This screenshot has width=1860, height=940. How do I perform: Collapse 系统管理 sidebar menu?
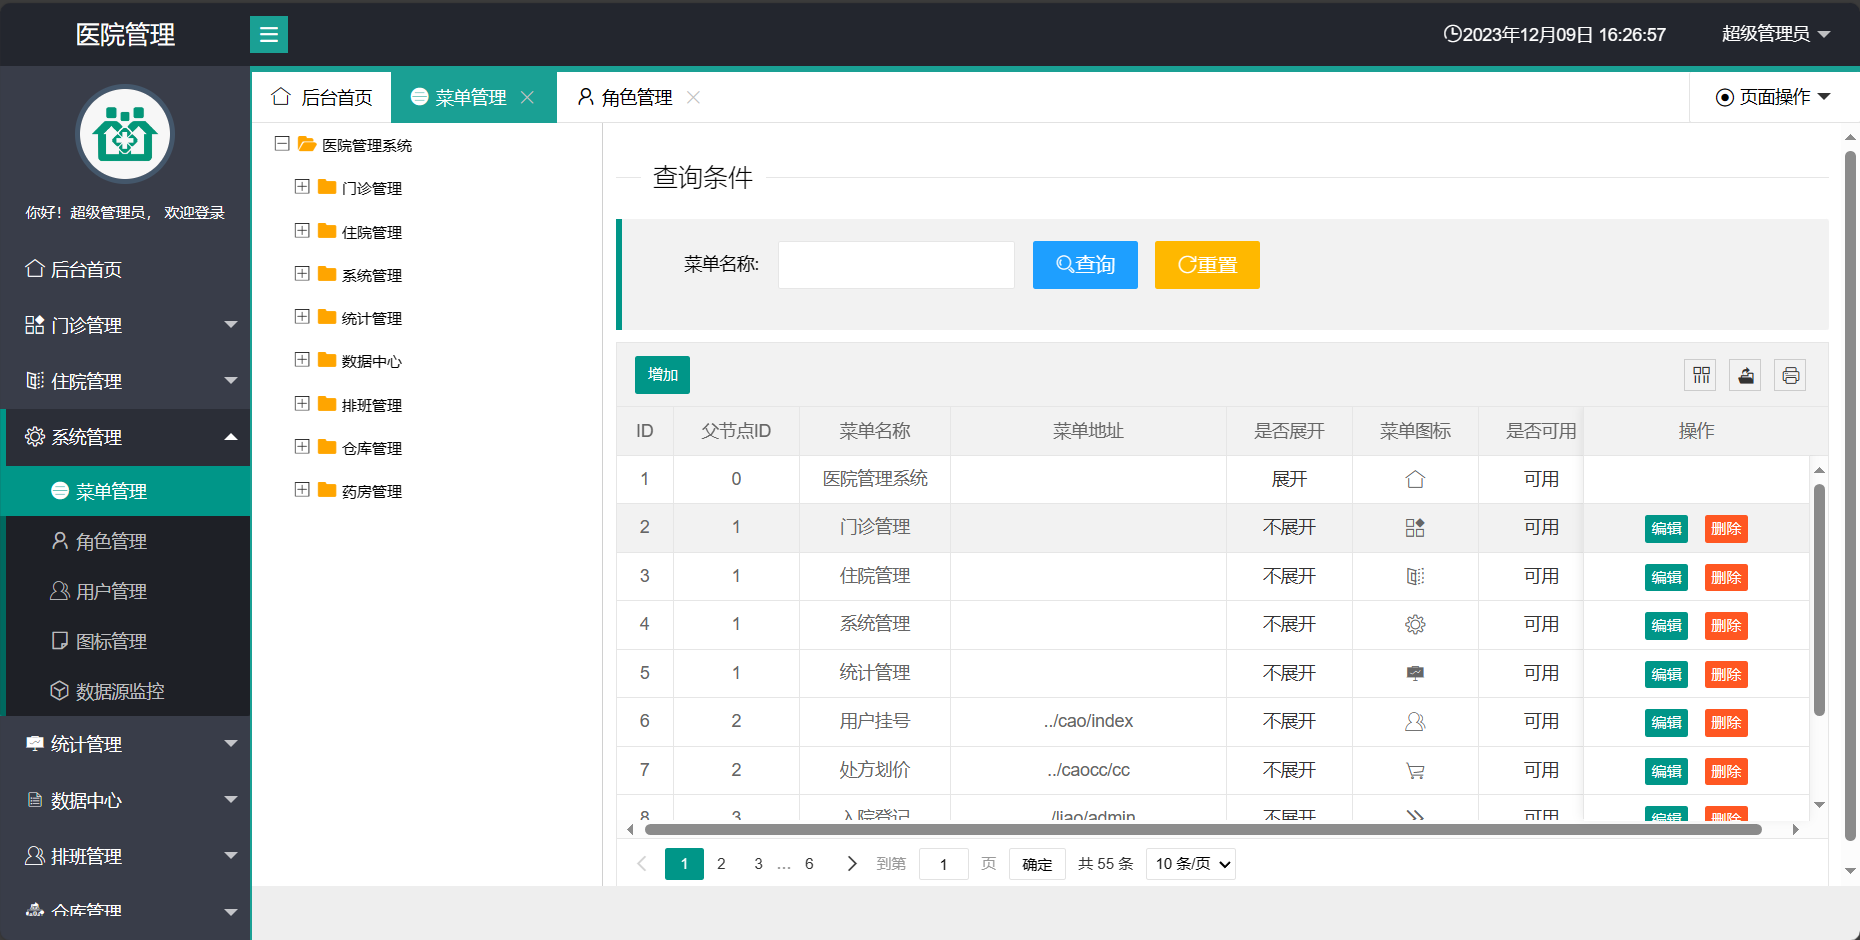coord(125,437)
